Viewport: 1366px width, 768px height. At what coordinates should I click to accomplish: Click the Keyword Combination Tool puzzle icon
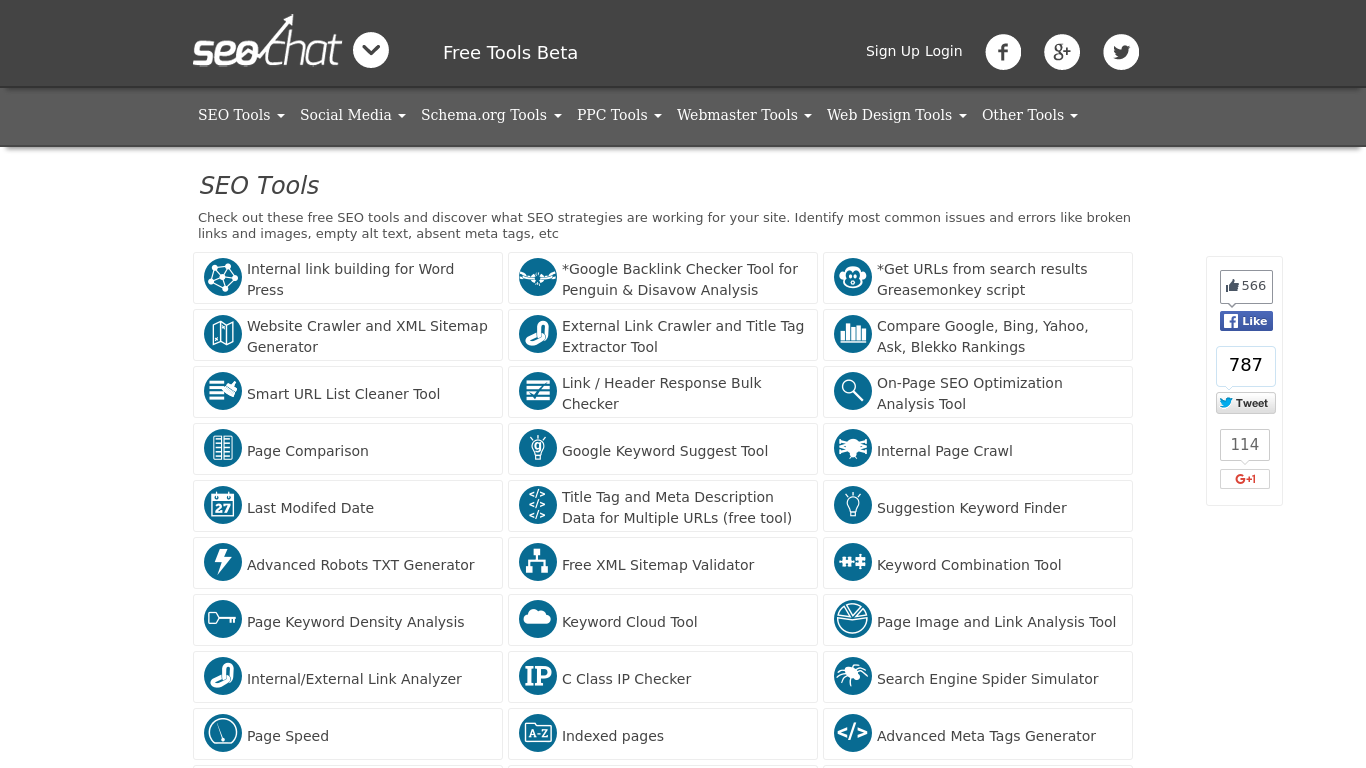[x=853, y=562]
